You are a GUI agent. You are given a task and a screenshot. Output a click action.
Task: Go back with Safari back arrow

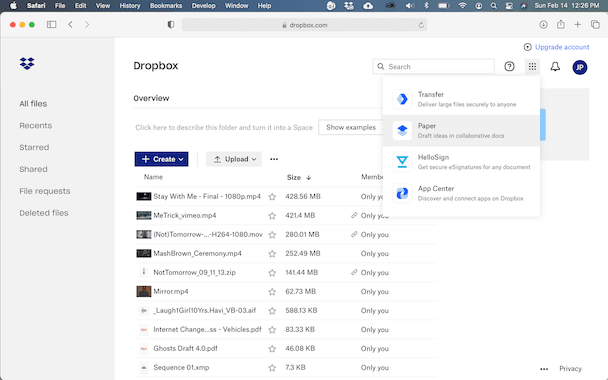(x=70, y=24)
